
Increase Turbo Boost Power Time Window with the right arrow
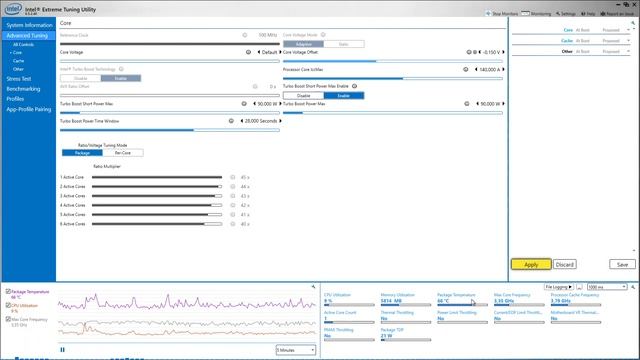280,121
